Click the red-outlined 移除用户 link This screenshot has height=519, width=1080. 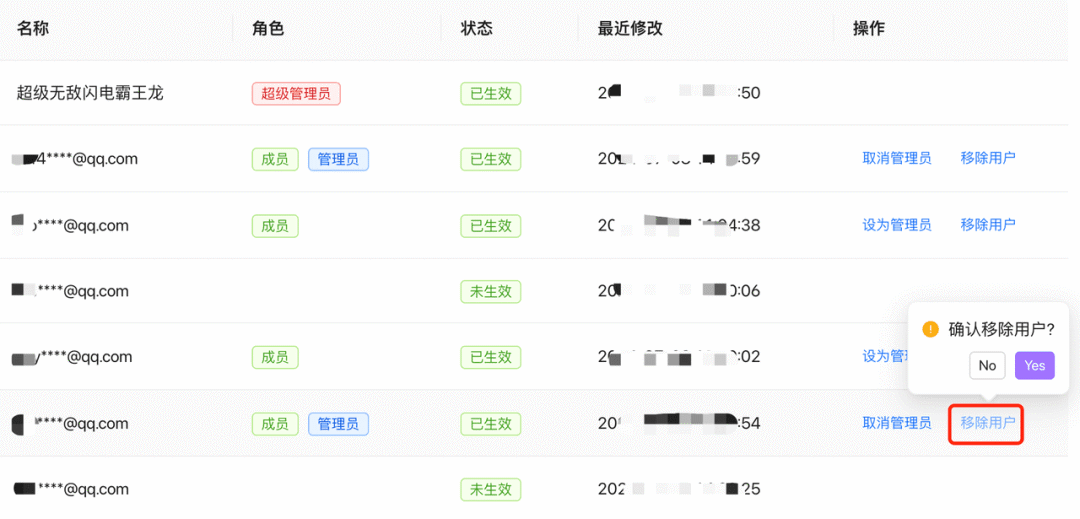tap(988, 423)
